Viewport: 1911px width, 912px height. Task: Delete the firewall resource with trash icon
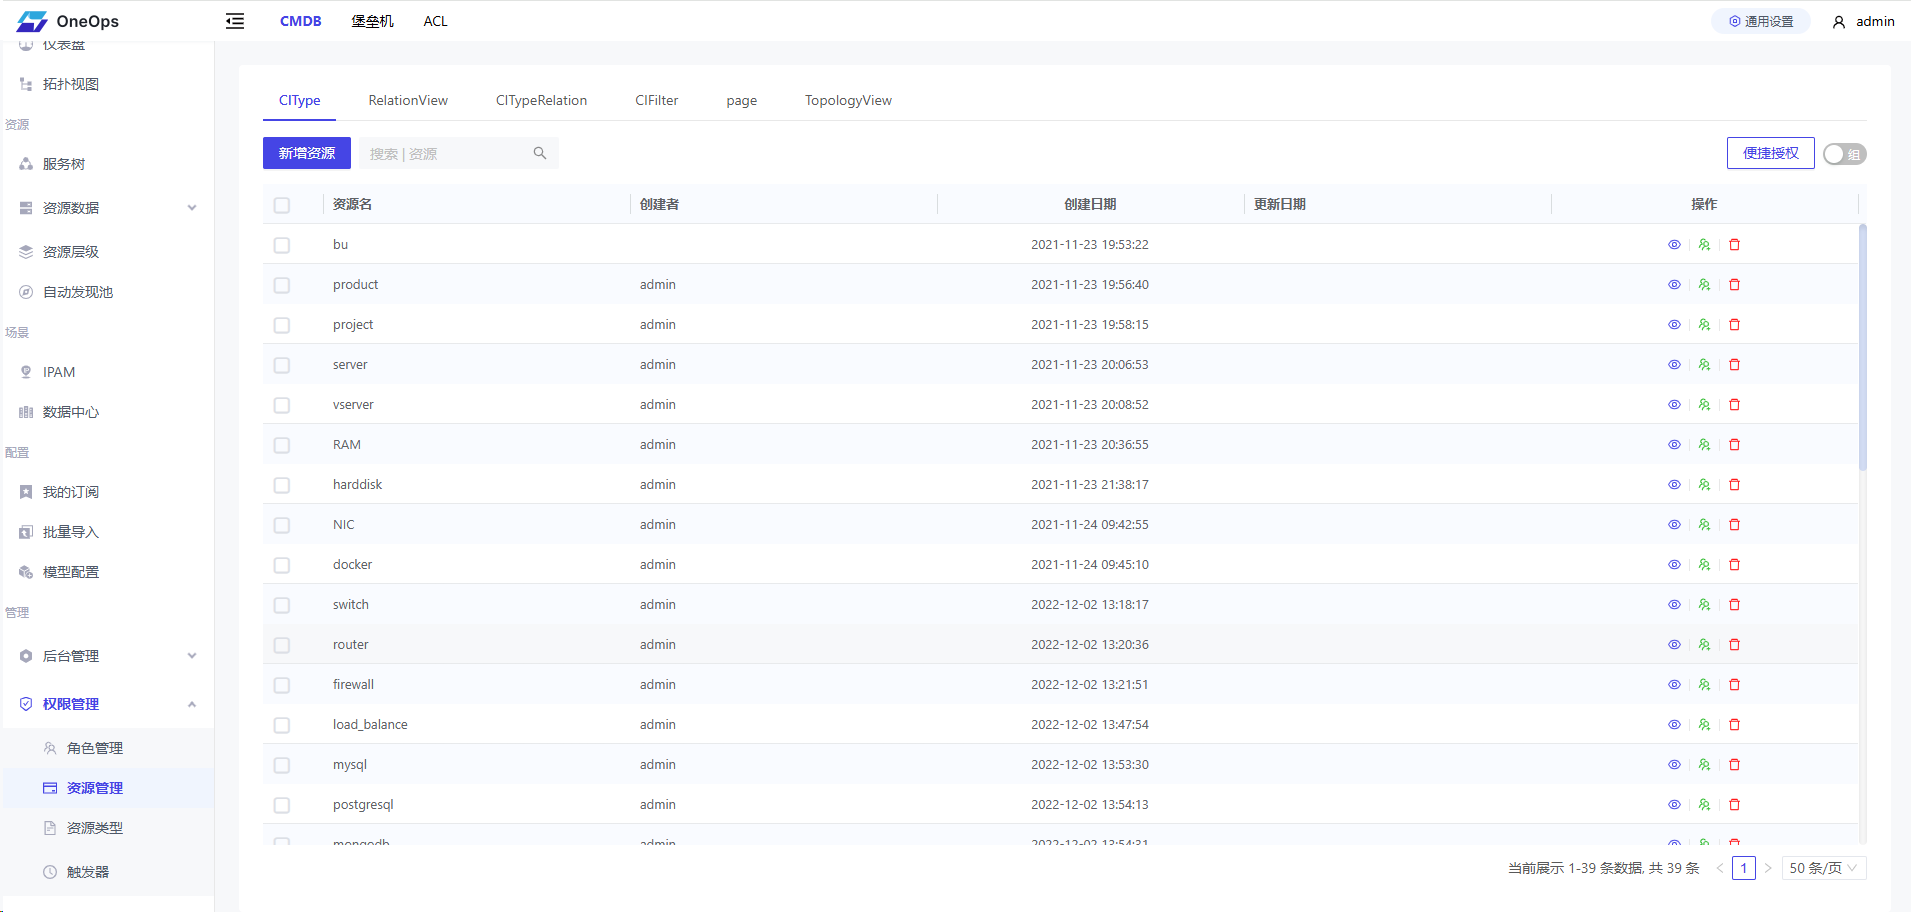click(x=1735, y=685)
